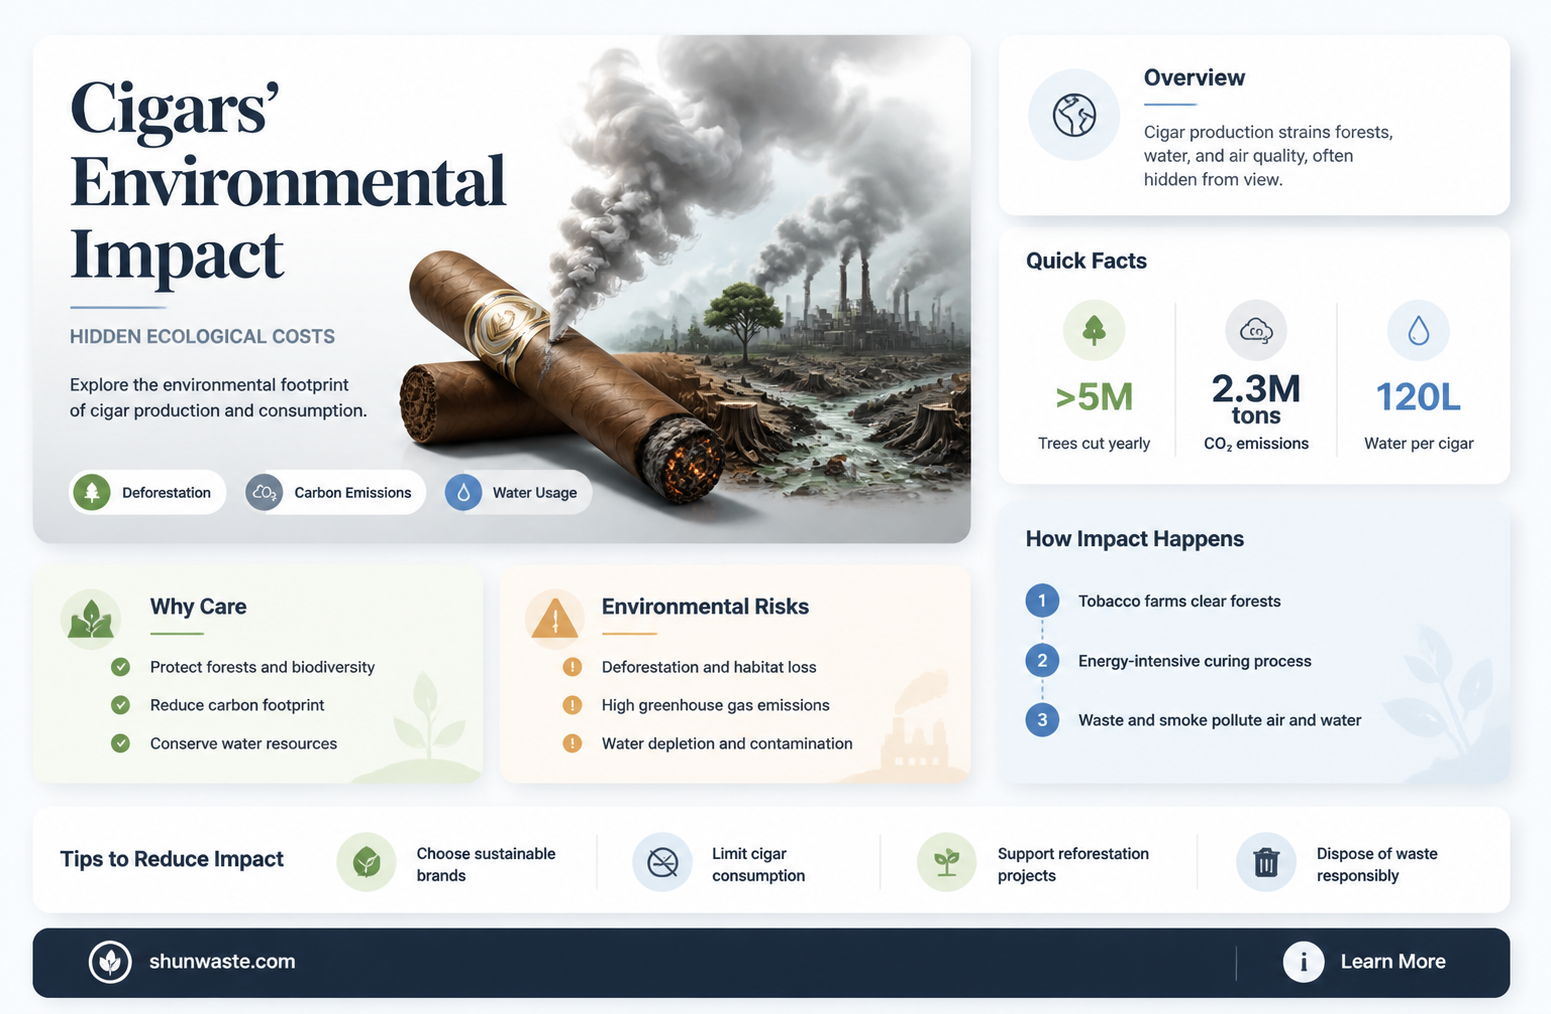Click the Trees cut yearly label

point(1094,444)
